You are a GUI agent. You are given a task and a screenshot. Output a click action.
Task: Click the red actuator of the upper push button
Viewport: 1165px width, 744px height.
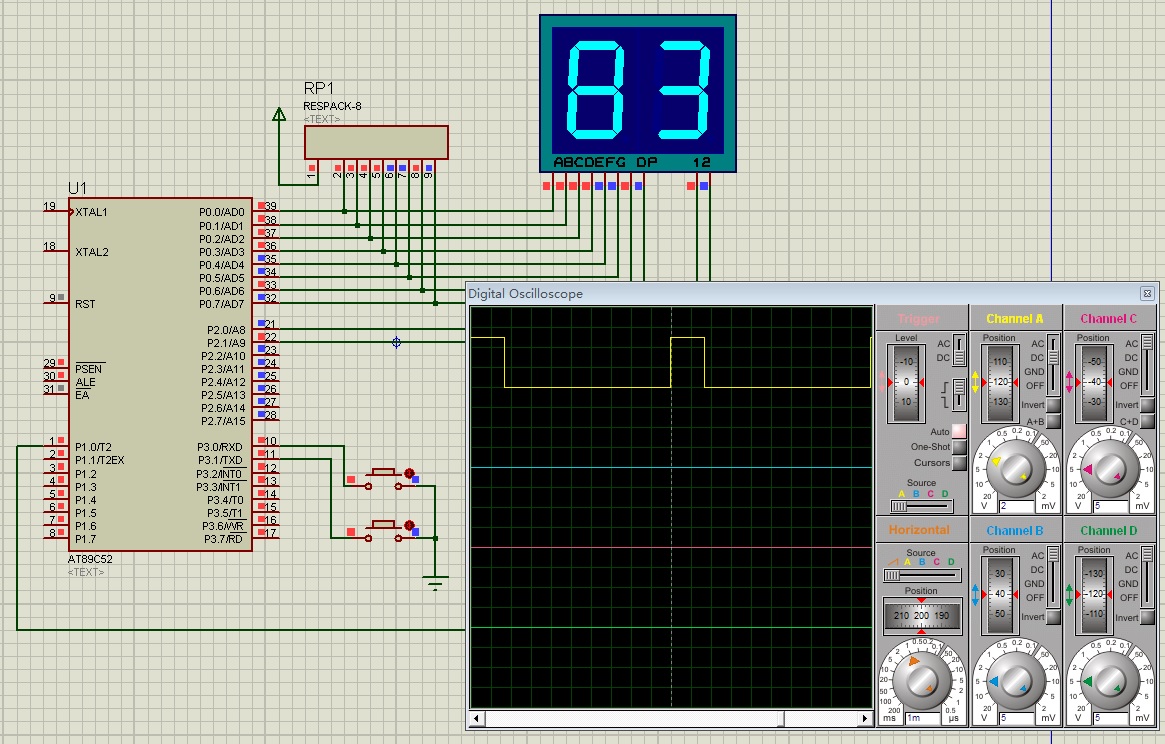tap(409, 473)
